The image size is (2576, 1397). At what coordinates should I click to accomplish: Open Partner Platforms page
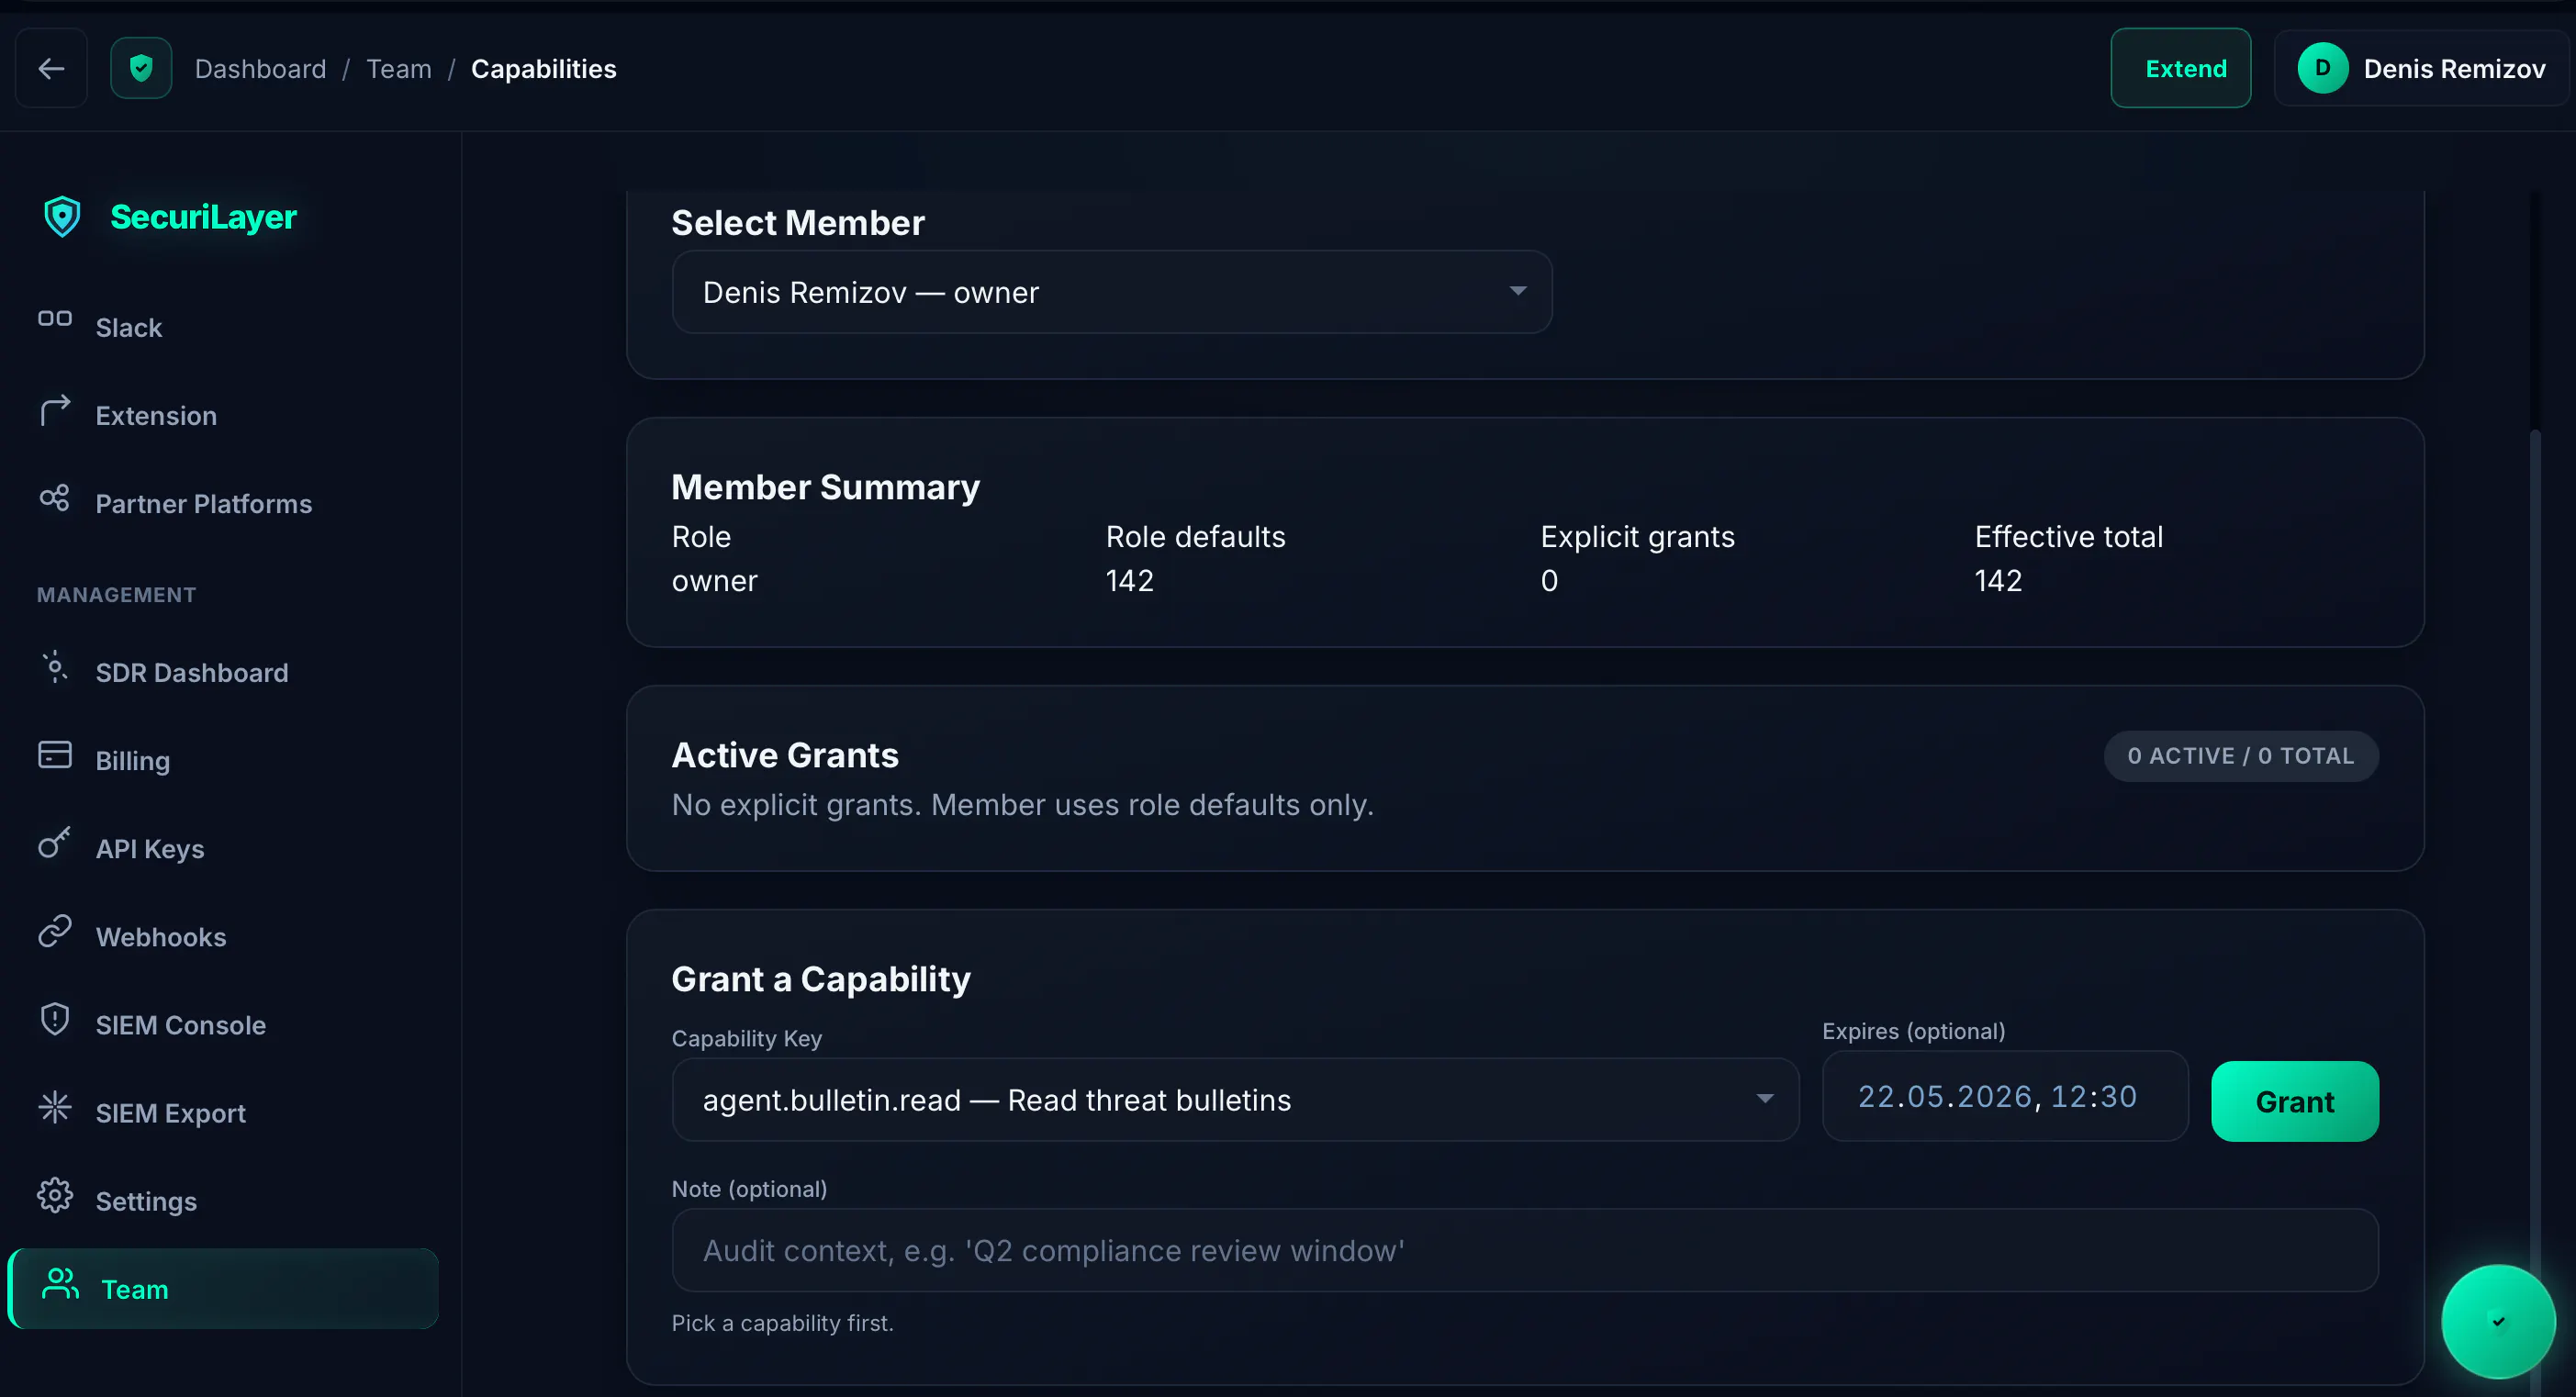(x=222, y=503)
